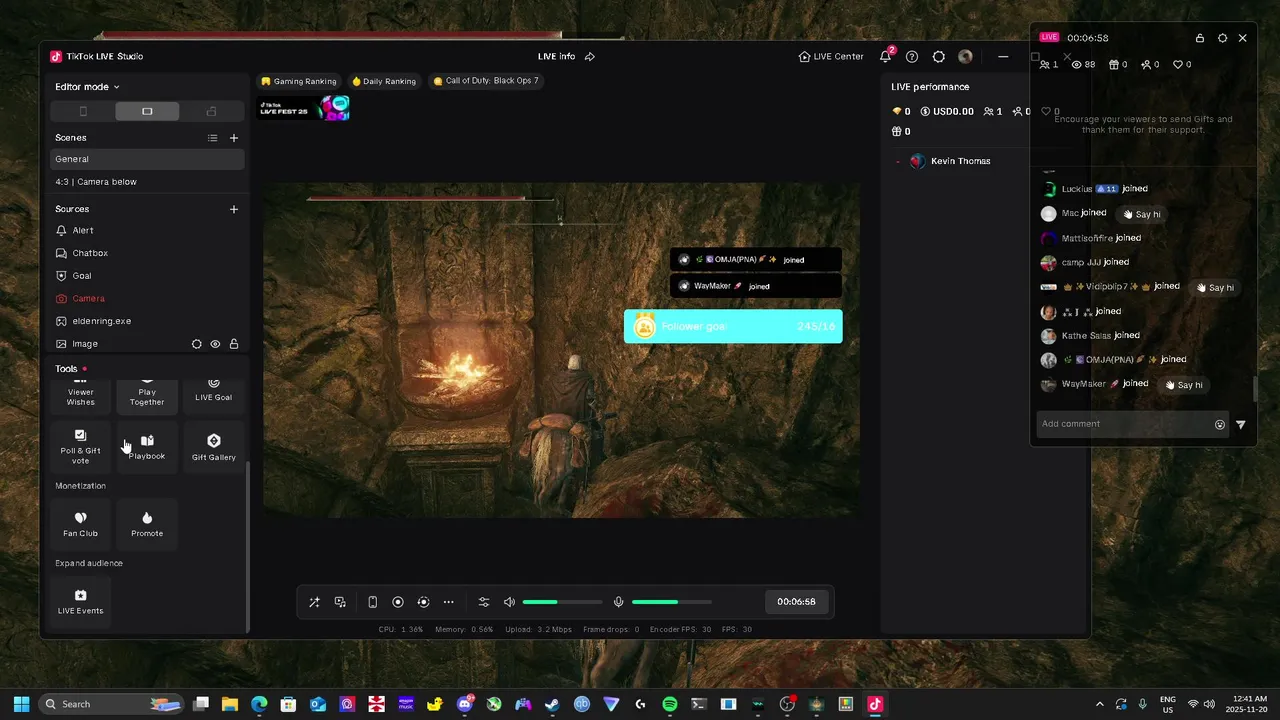Switch to landscape layout mode
The height and width of the screenshot is (720, 1280).
pos(147,111)
